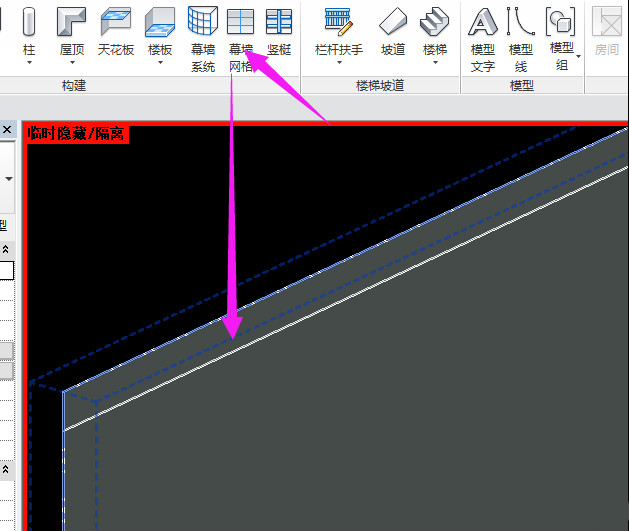The height and width of the screenshot is (531, 629).
Task: Select the 天花板 (Ceiling) tool
Action: [116, 32]
